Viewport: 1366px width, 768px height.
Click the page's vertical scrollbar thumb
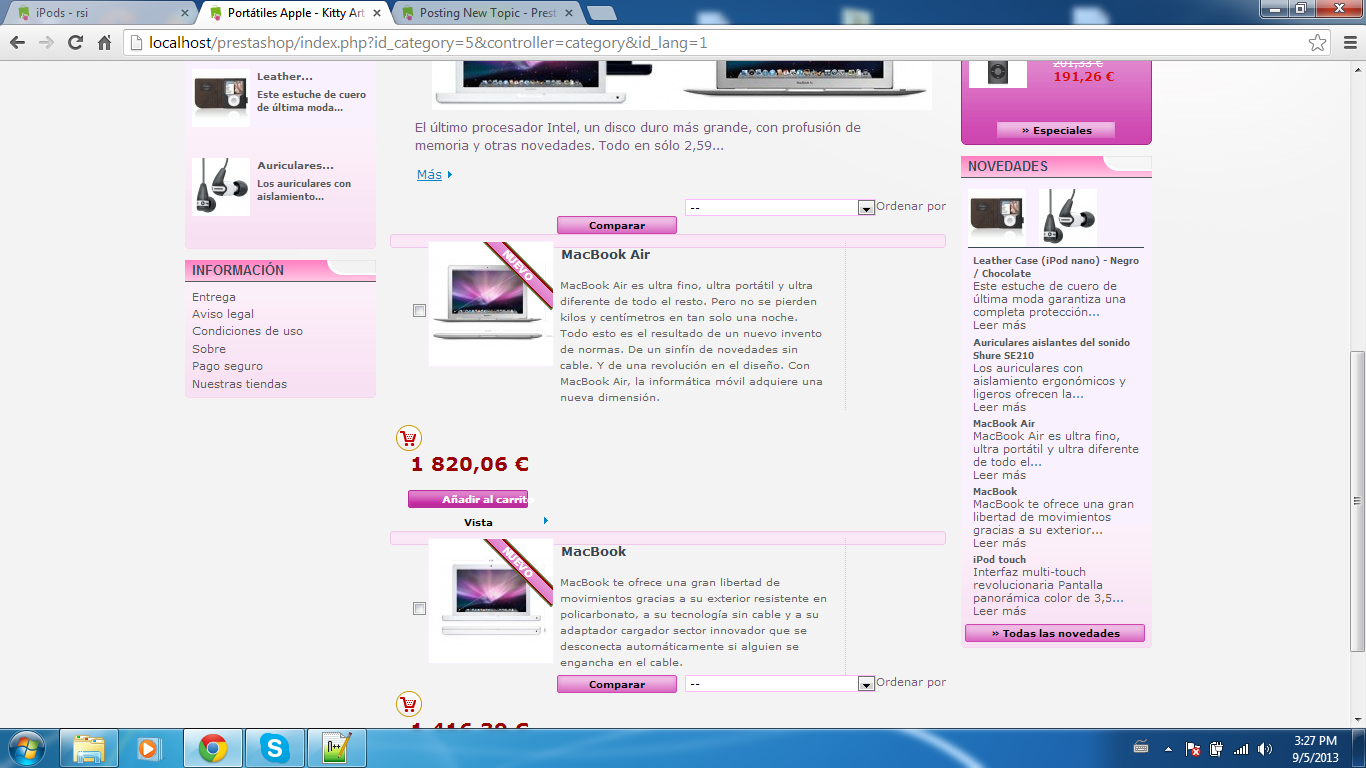(x=1357, y=500)
